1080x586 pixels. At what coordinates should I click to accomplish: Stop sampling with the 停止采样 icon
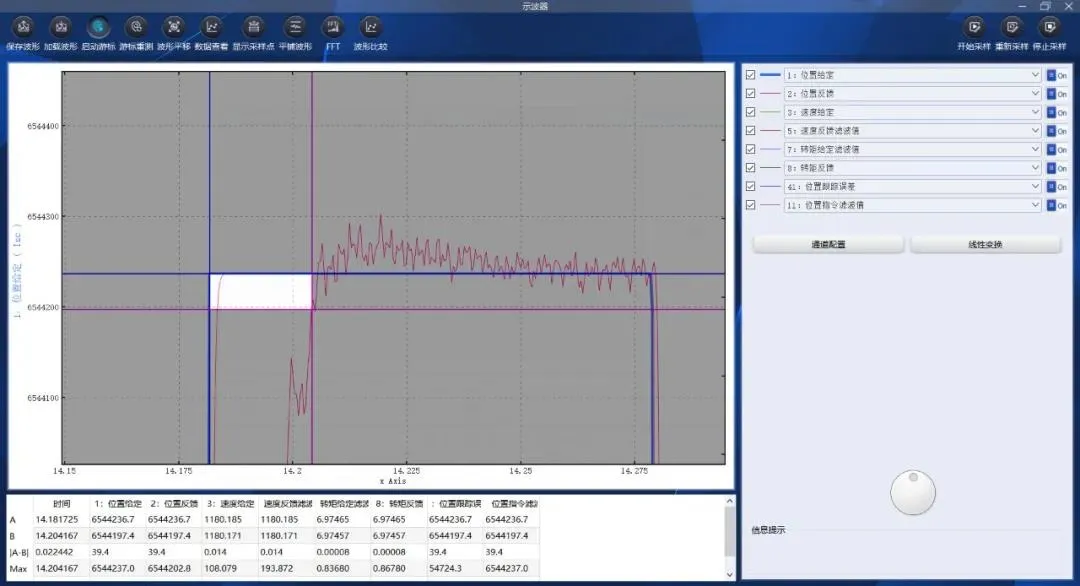1048,28
